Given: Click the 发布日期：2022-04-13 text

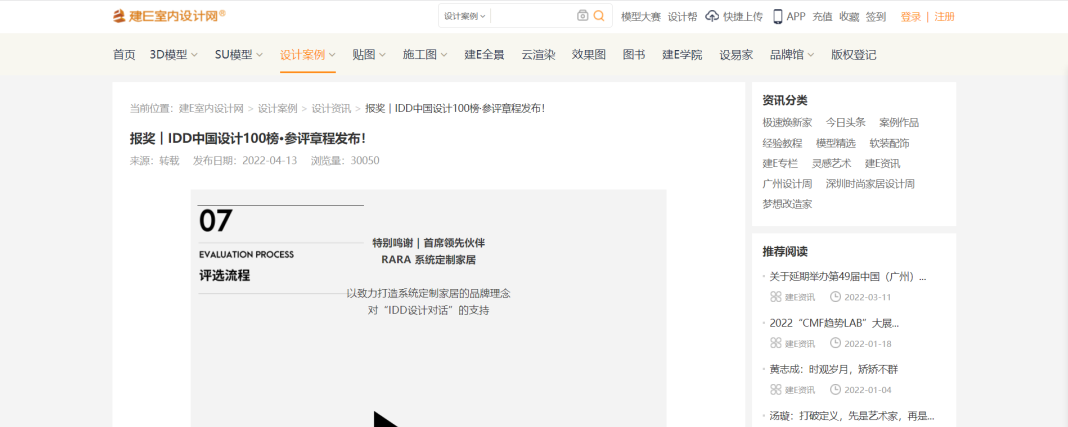Looking at the screenshot, I should [x=245, y=161].
